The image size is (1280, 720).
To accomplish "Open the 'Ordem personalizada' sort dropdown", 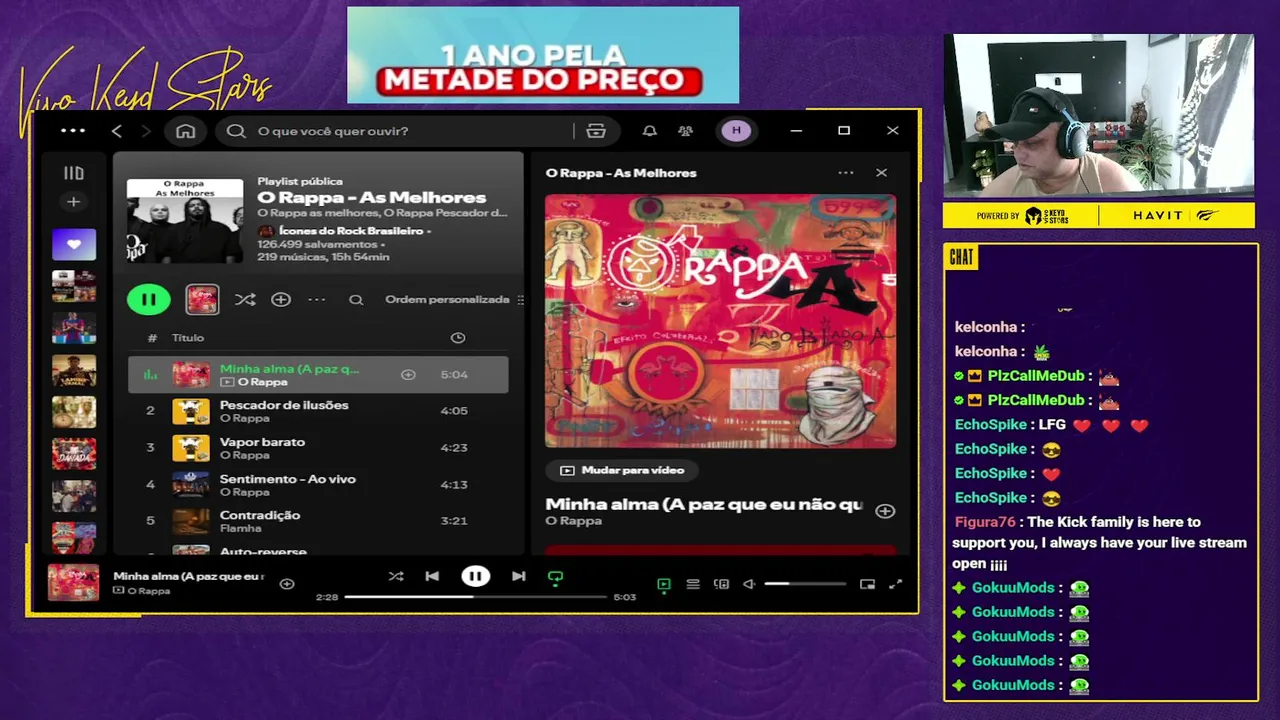I will click(447, 299).
